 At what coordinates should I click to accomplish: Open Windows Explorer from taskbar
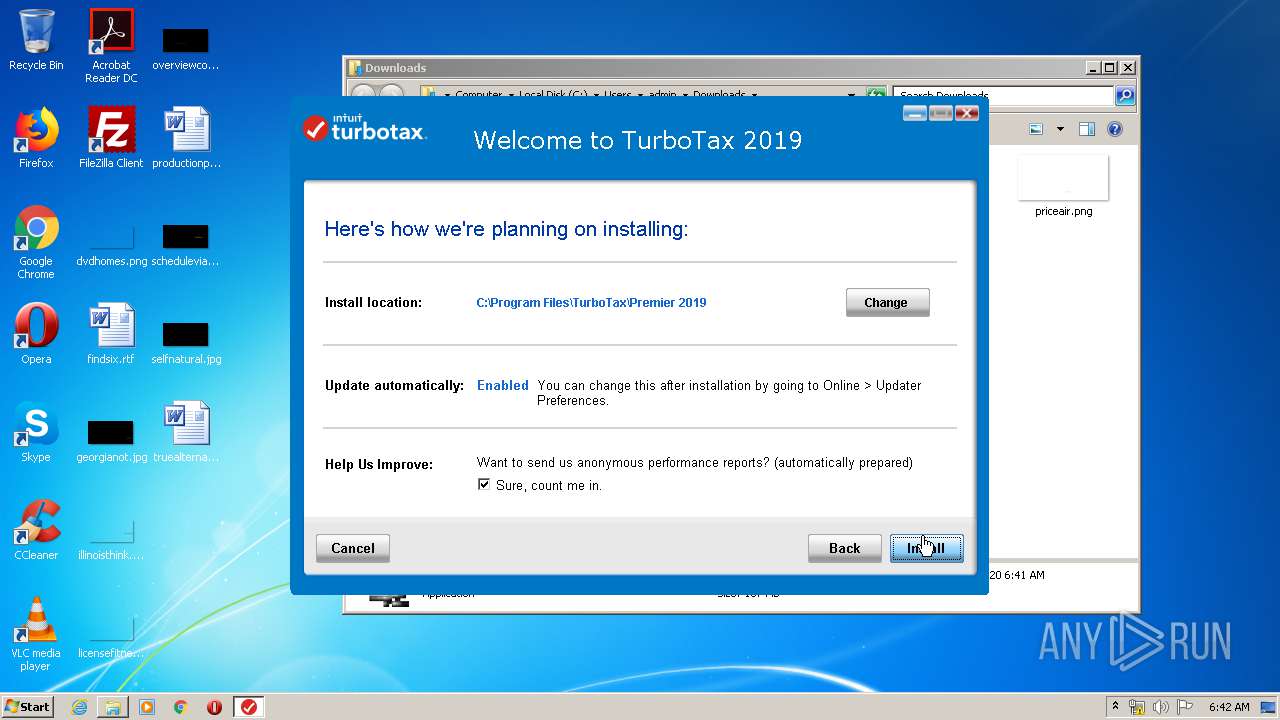click(113, 707)
